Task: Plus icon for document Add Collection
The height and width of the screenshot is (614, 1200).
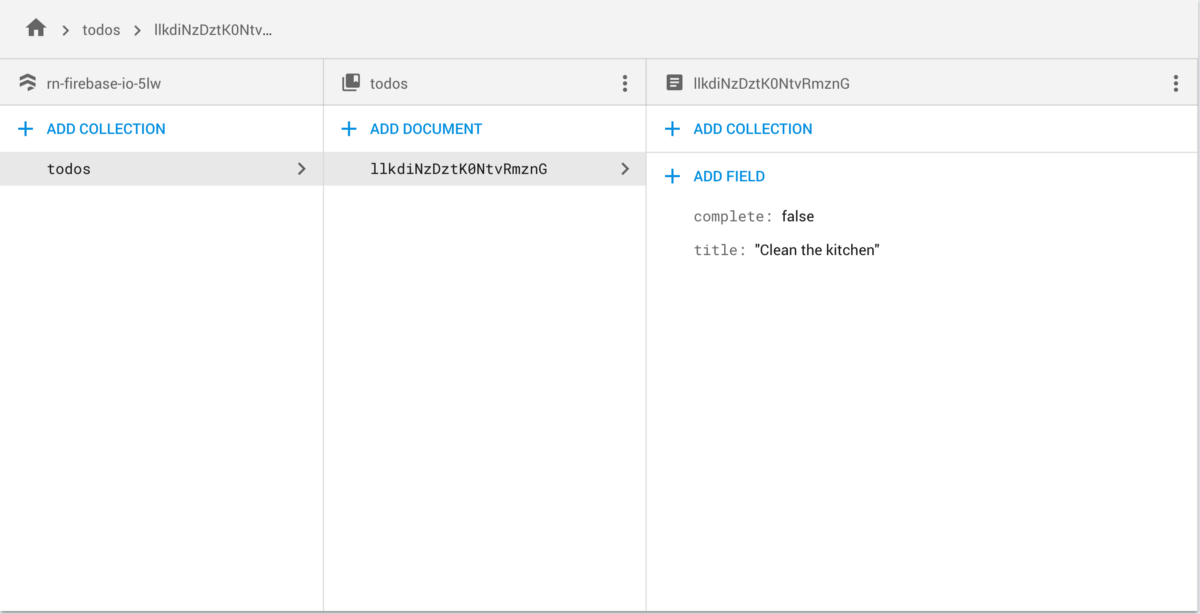Action: [x=673, y=129]
